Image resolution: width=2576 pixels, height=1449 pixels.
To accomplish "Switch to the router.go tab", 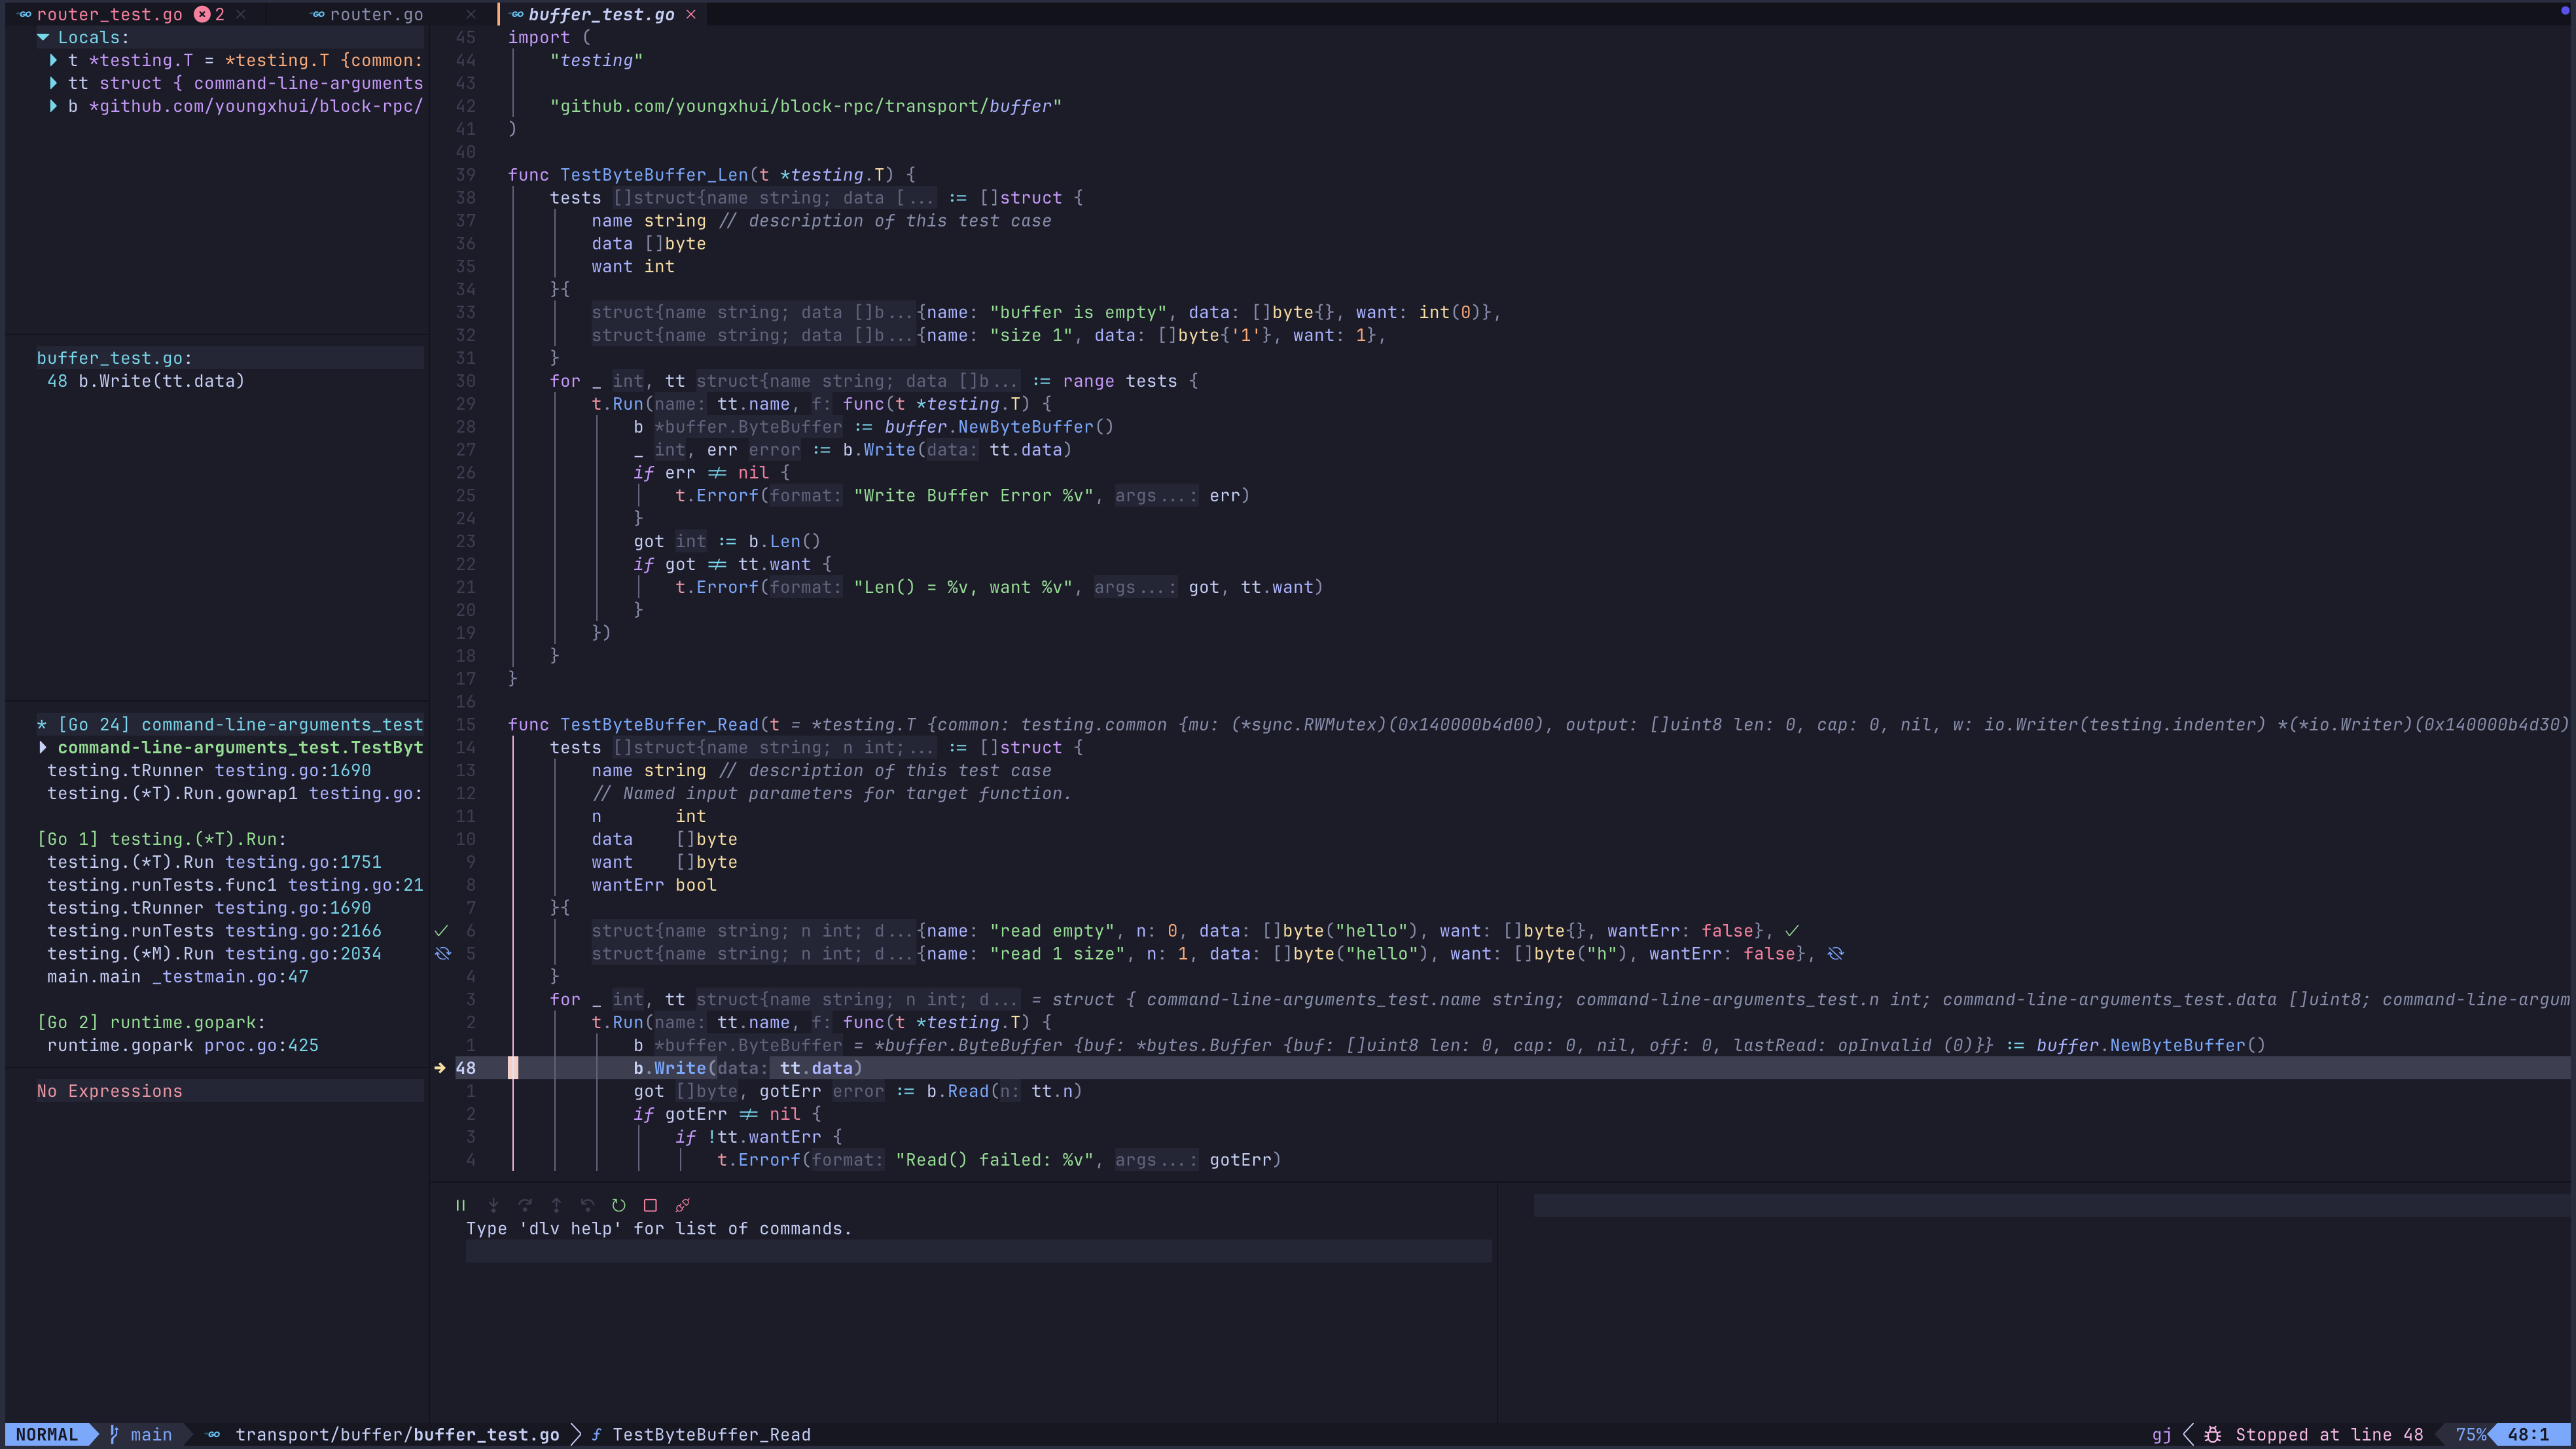I will click(376, 14).
